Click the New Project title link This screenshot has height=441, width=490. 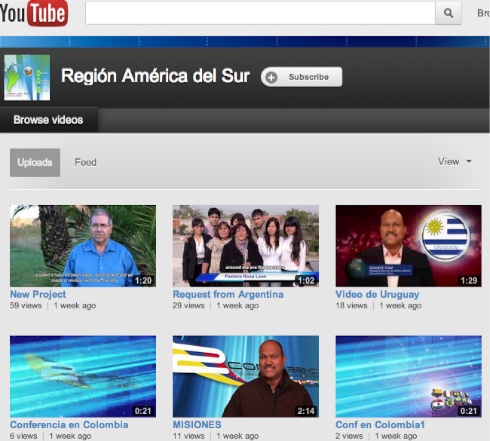[38, 295]
